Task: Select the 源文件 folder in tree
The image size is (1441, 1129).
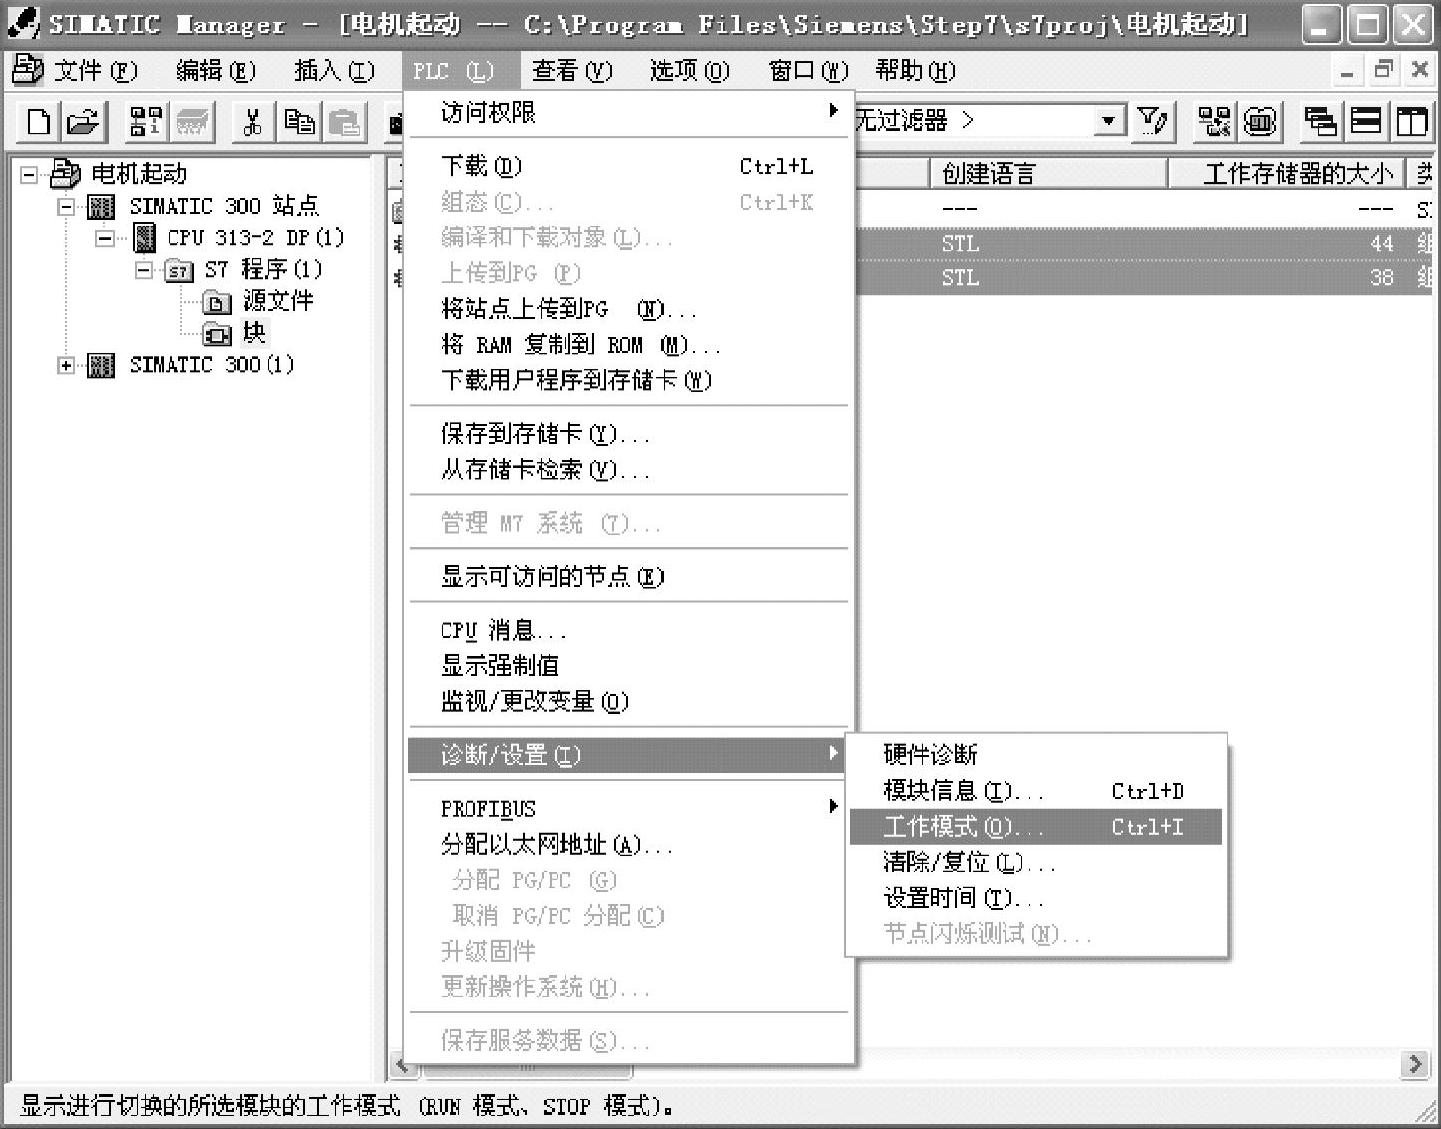Action: coord(278,301)
